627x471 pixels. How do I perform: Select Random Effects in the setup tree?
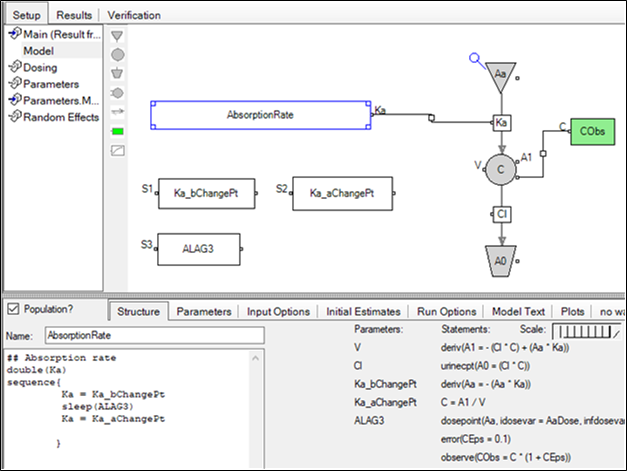point(60,117)
